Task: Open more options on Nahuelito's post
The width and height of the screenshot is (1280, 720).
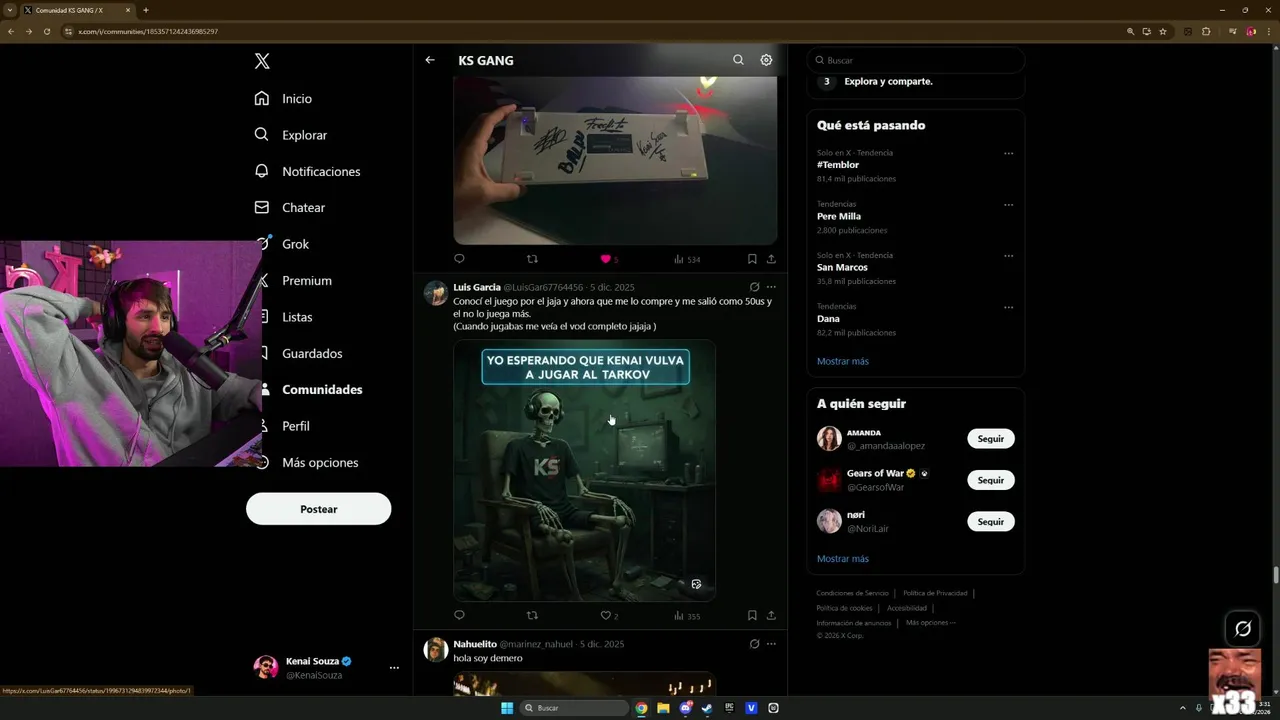Action: click(771, 644)
